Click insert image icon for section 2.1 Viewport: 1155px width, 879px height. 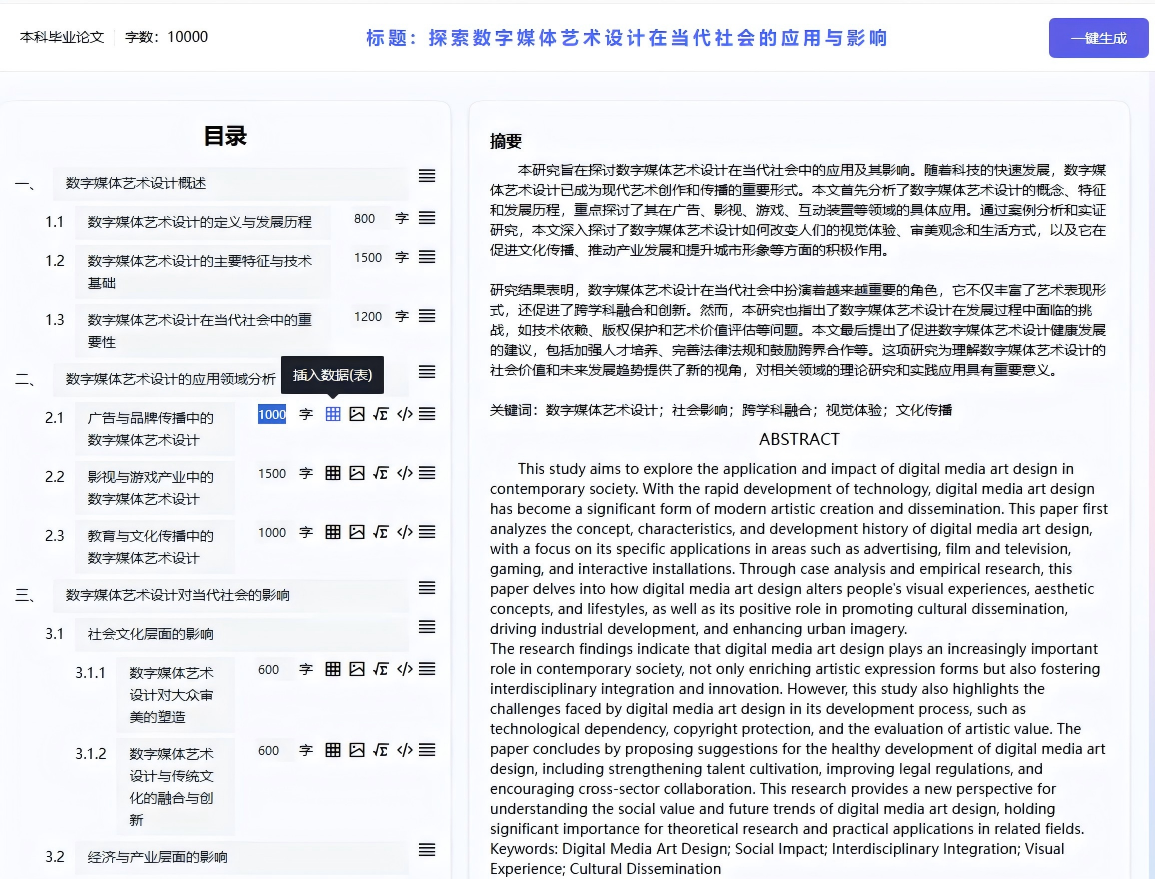click(357, 414)
